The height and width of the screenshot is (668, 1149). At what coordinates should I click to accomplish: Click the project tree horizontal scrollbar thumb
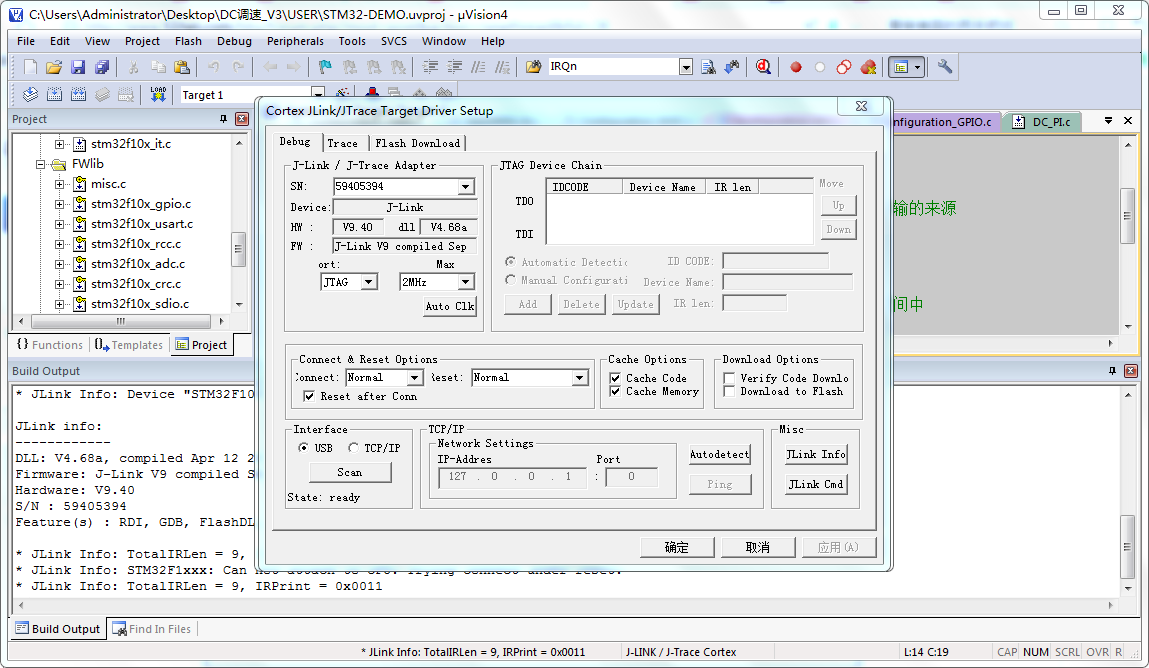coord(121,321)
